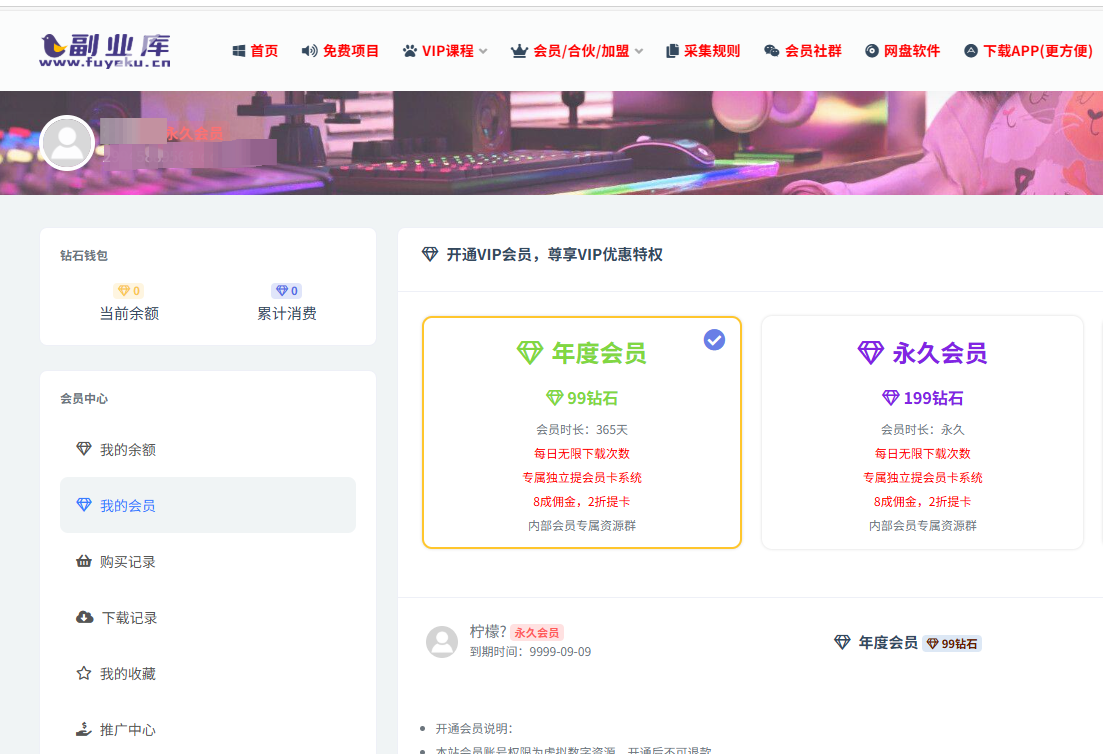Go to 下载记录 in the sidebar
The height and width of the screenshot is (754, 1103).
[208, 617]
